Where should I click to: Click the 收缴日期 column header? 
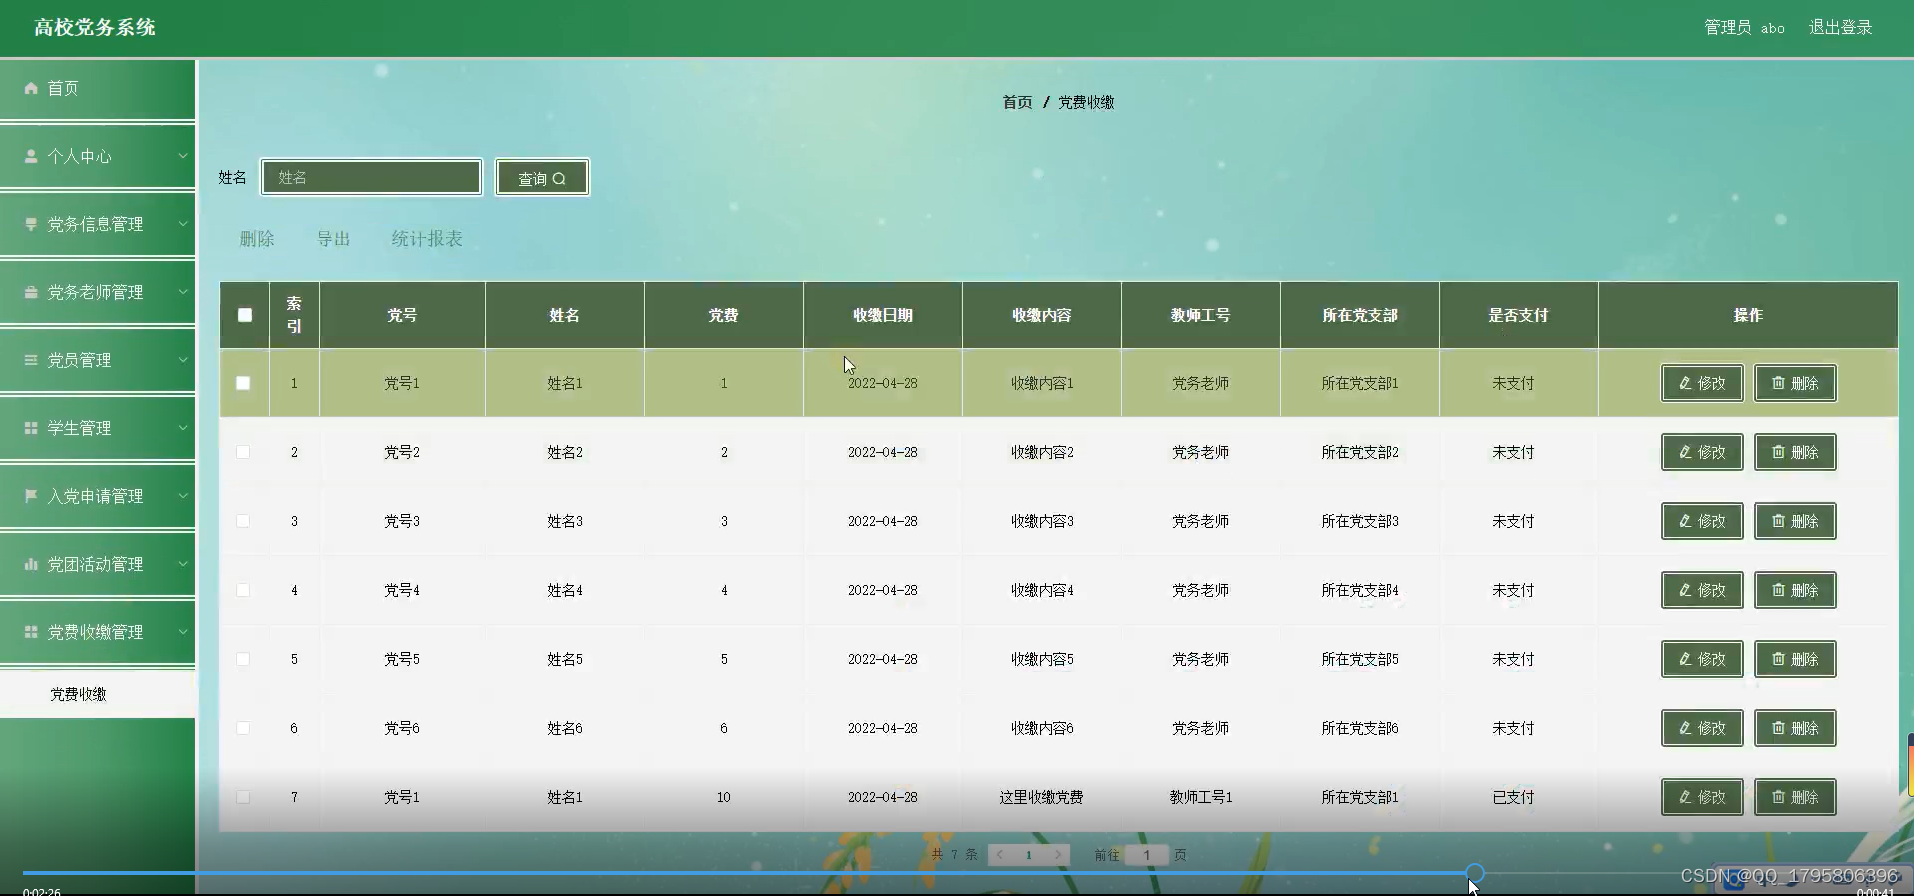pyautogui.click(x=883, y=315)
